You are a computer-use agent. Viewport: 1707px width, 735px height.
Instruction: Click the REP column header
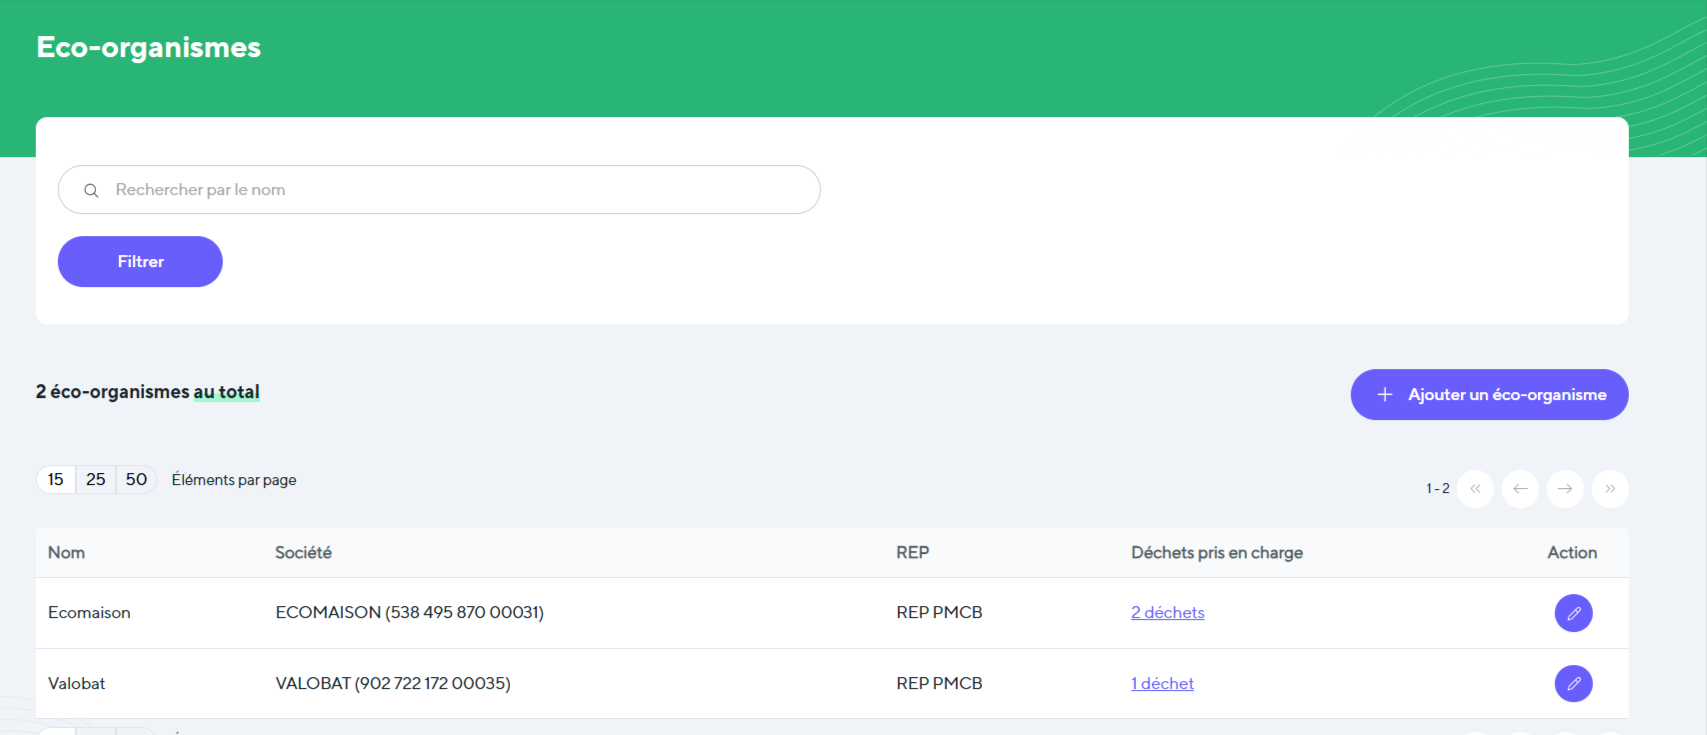click(x=912, y=553)
